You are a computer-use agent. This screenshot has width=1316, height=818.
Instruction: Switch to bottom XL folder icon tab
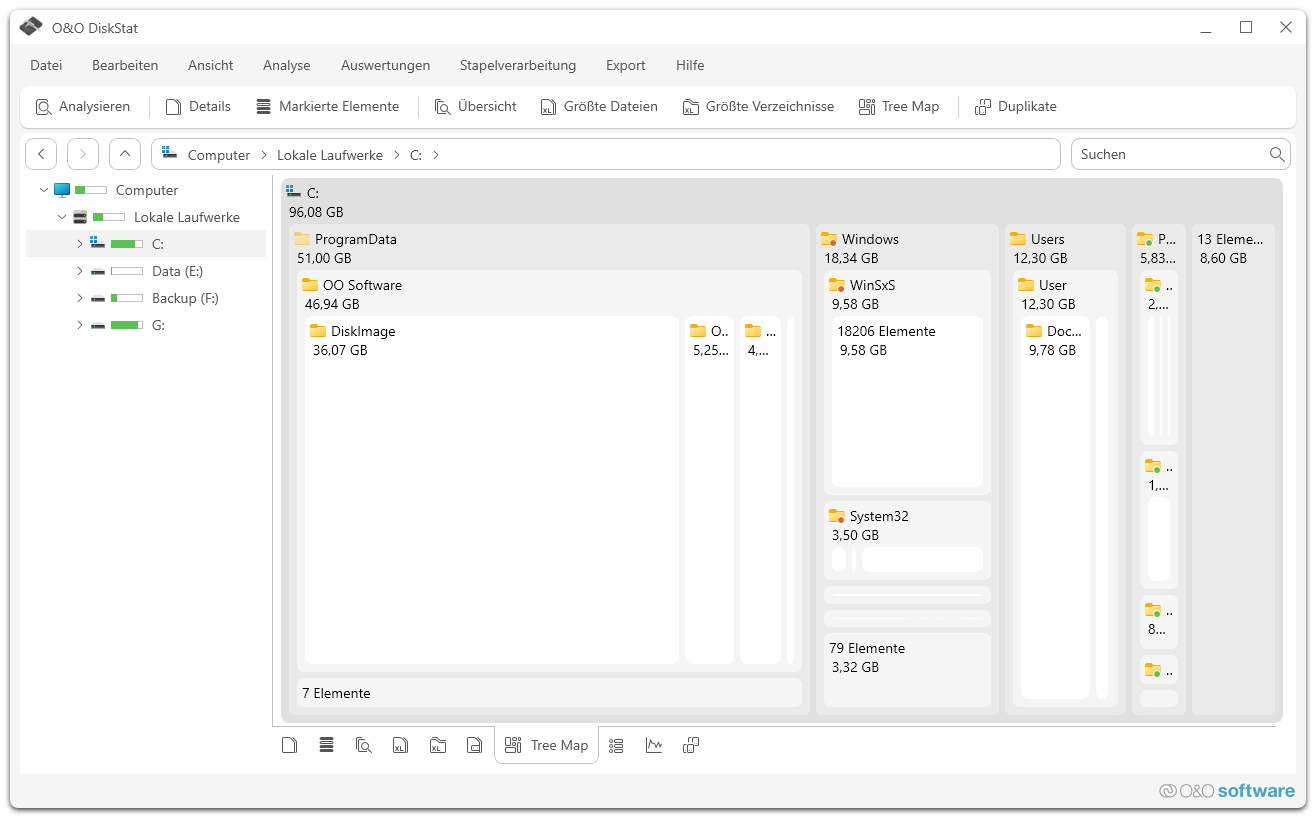click(x=437, y=745)
